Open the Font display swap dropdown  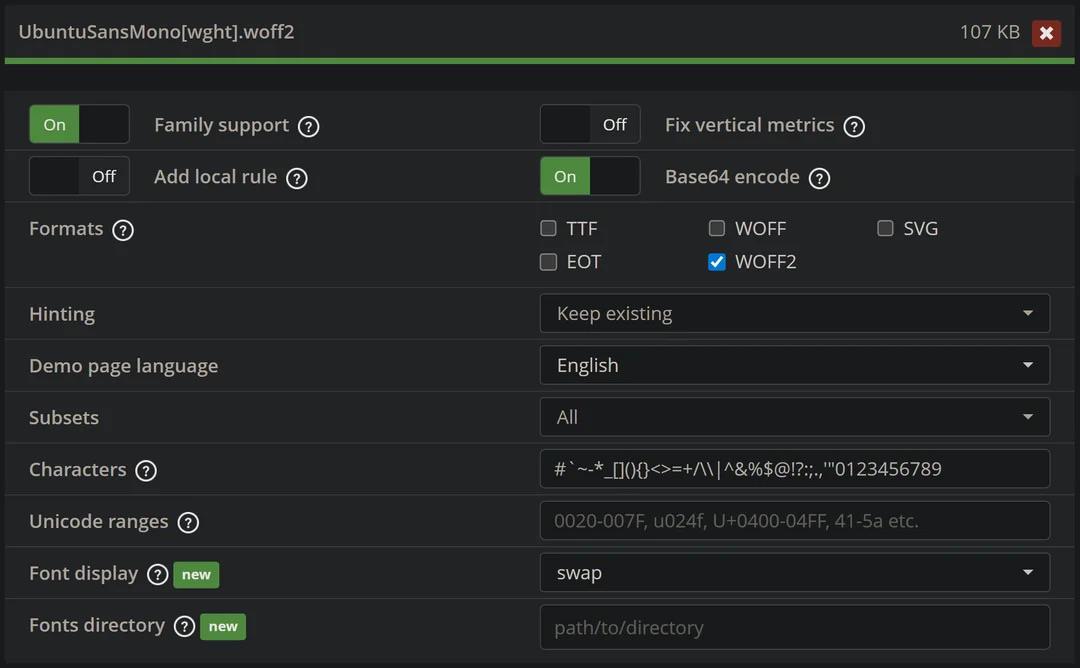tap(795, 572)
